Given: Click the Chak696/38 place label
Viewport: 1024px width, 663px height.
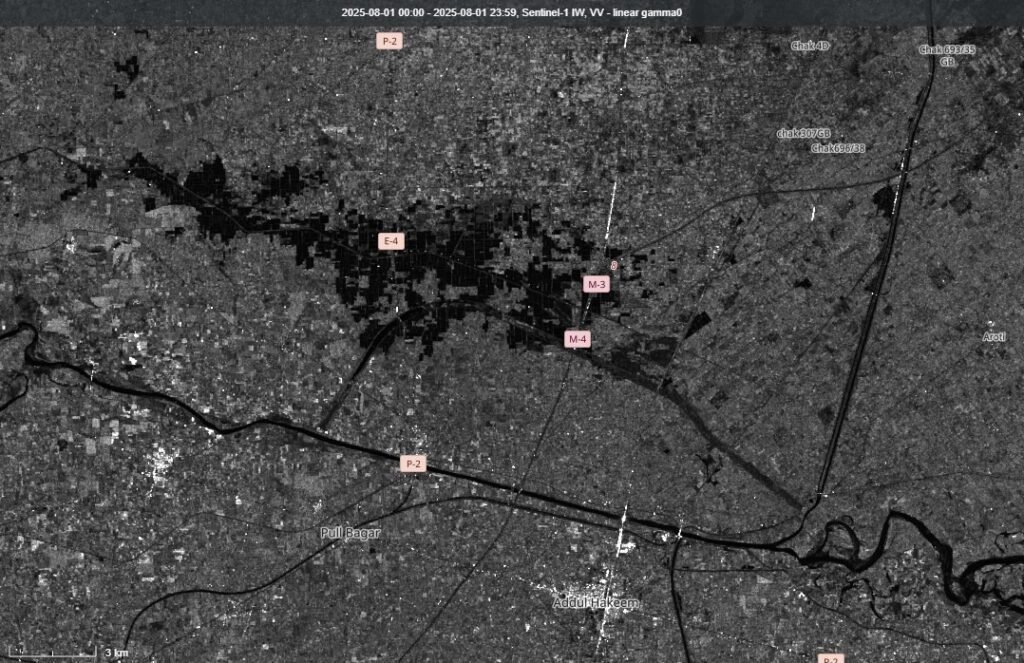Looking at the screenshot, I should click(x=838, y=148).
